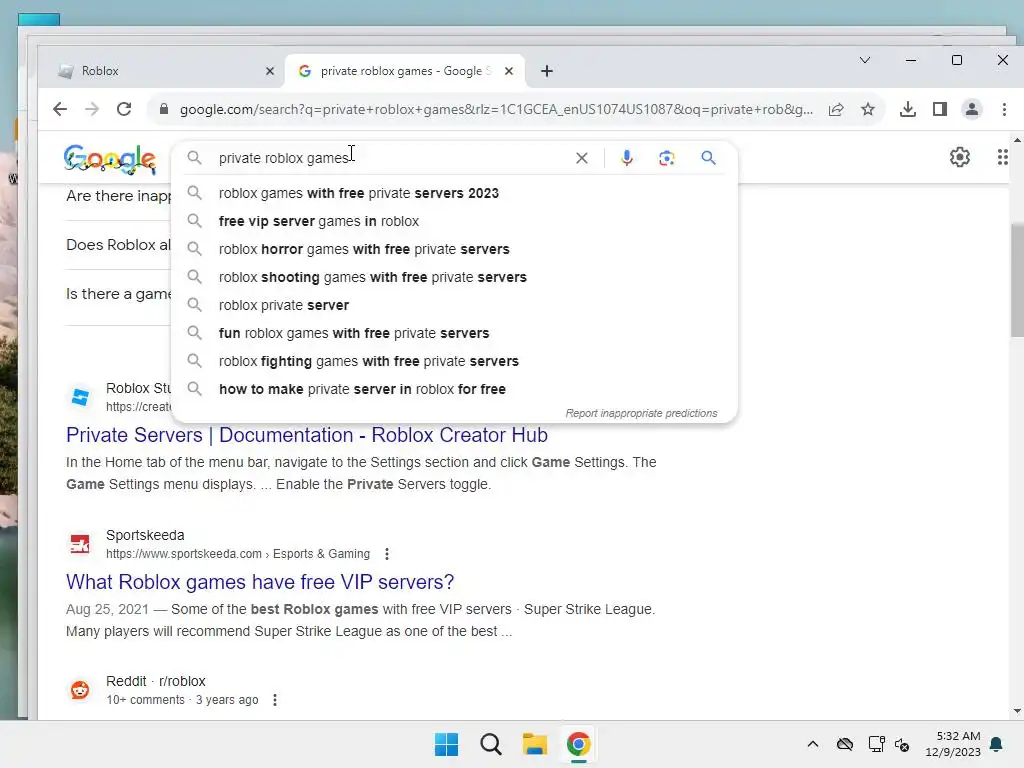Image resolution: width=1024 pixels, height=768 pixels.
Task: Click the forward navigation arrow
Action: [x=92, y=109]
